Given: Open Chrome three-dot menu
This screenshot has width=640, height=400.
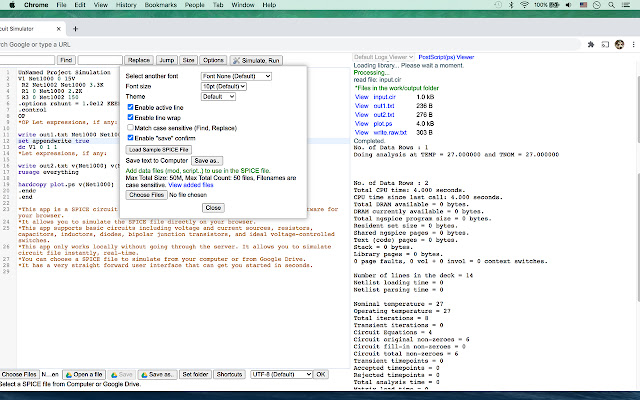Looking at the screenshot, I should [633, 44].
